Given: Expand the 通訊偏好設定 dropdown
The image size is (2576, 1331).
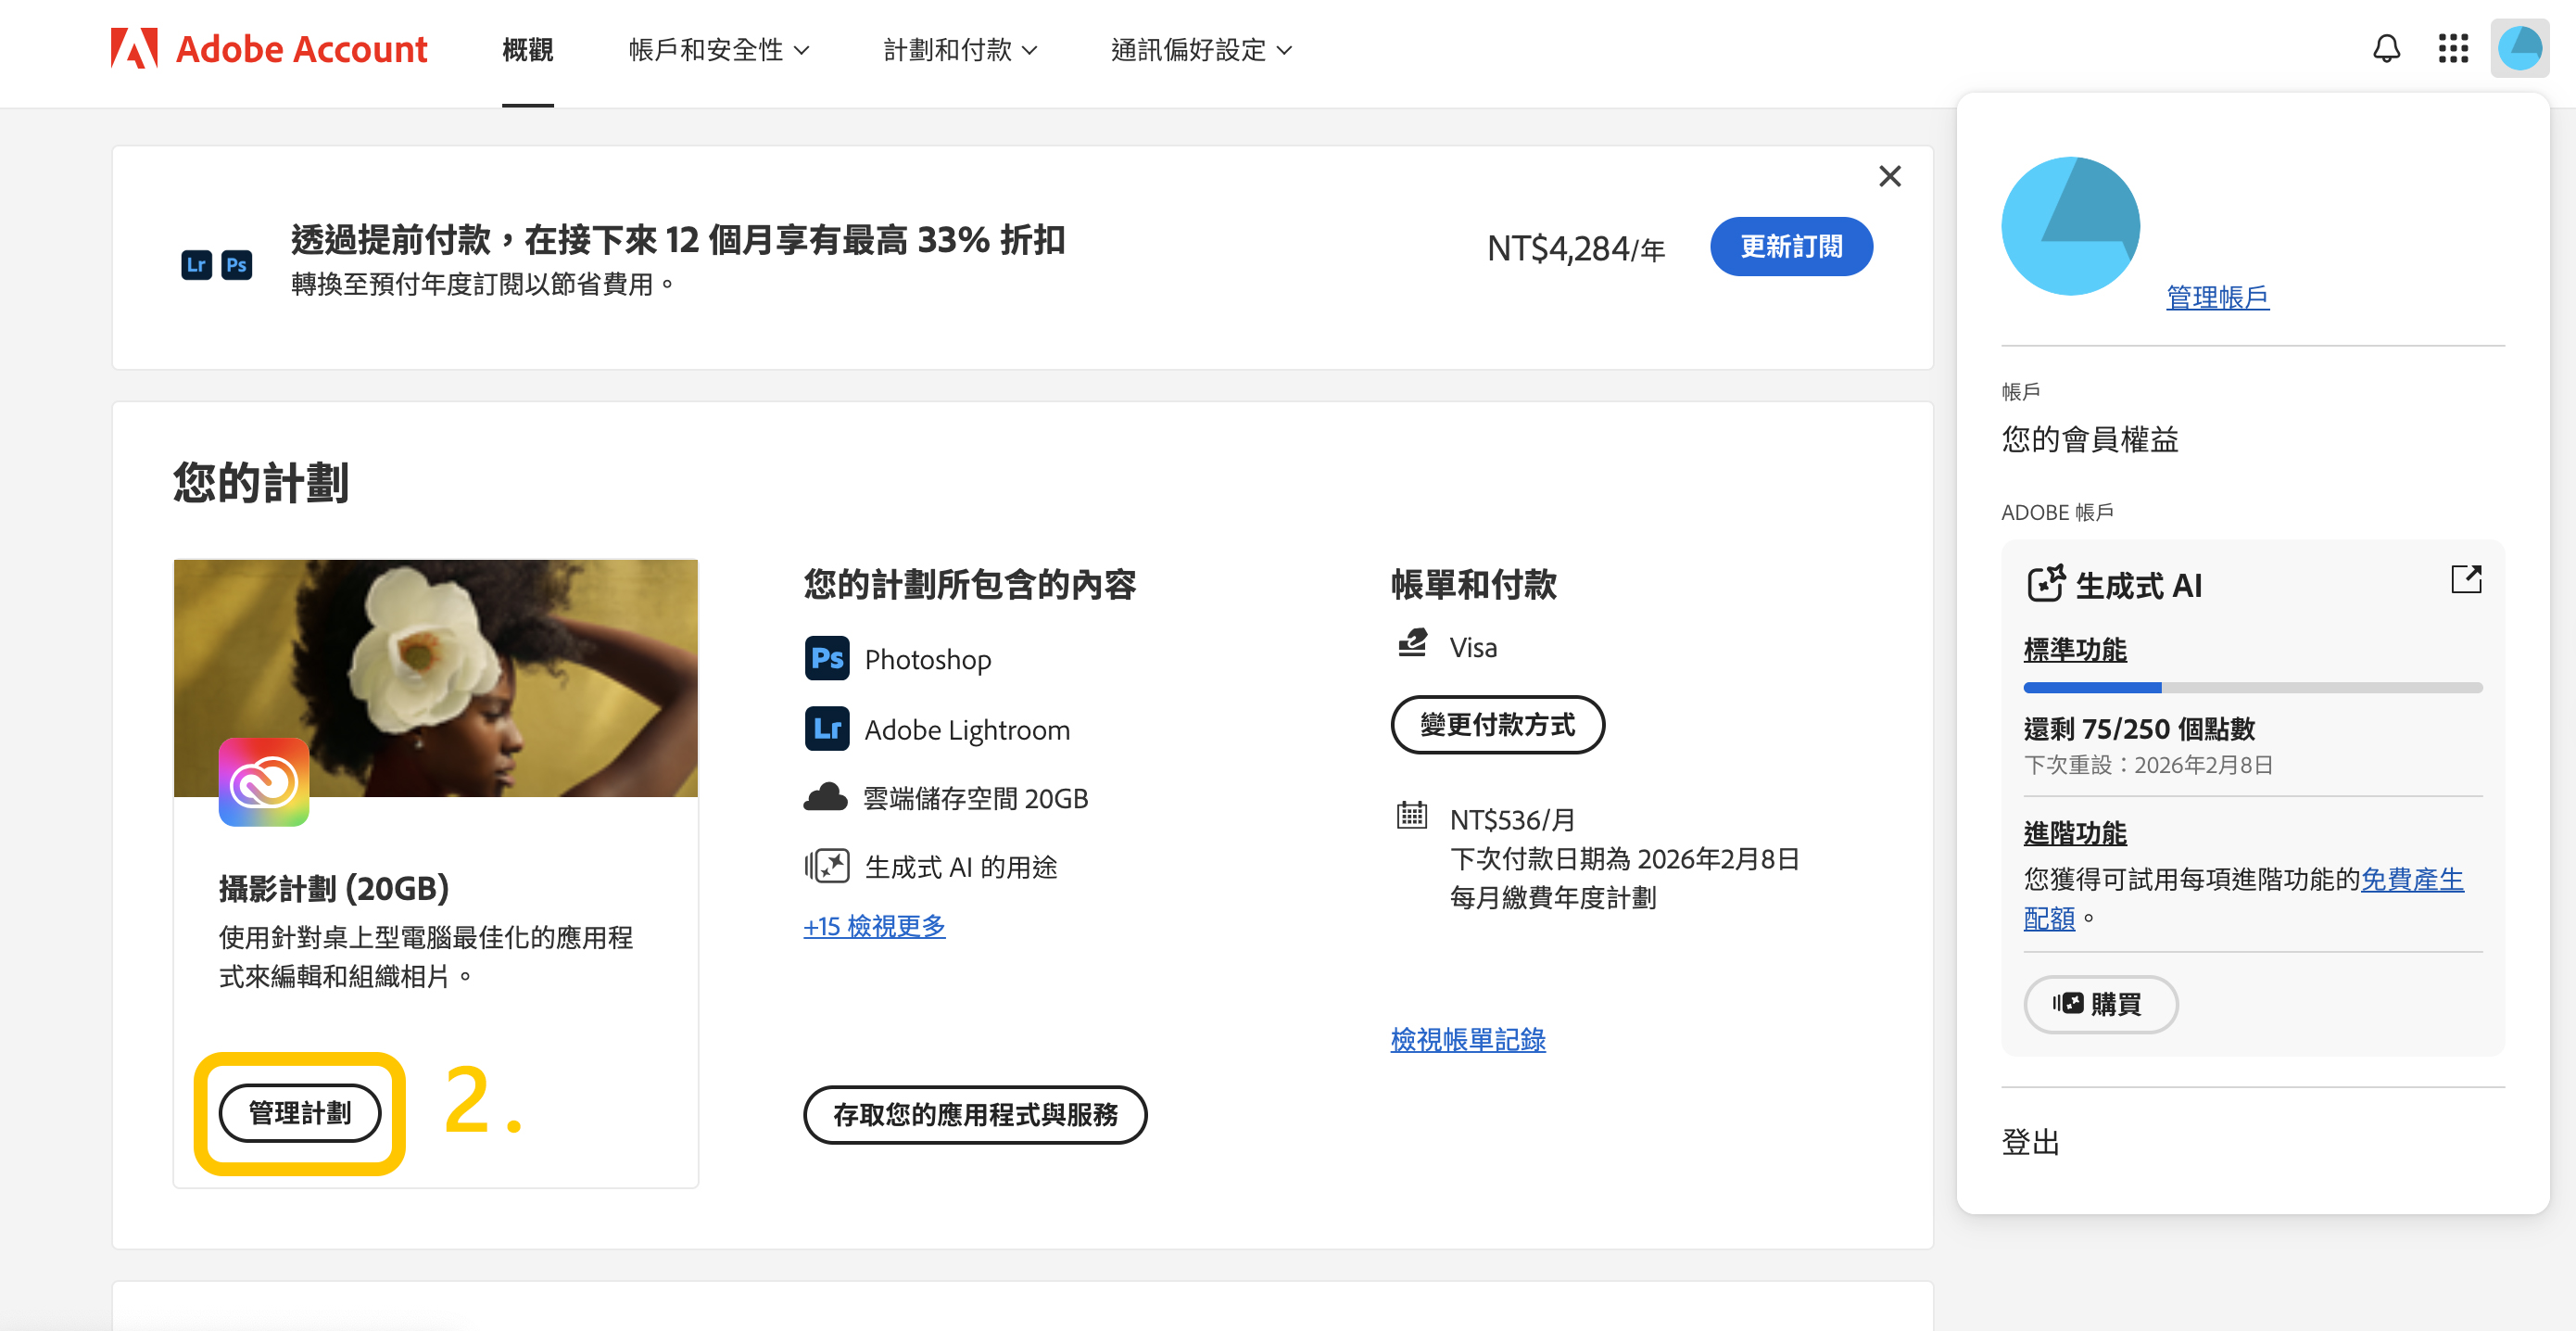Looking at the screenshot, I should click(1200, 49).
